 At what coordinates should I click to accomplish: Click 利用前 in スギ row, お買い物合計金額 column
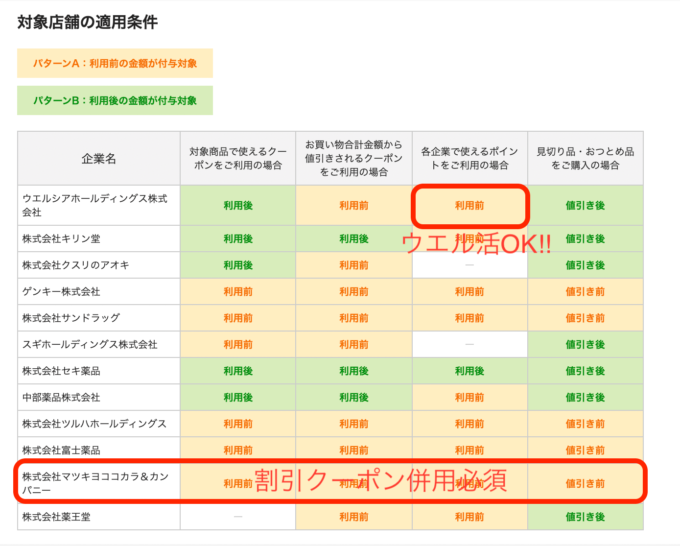coord(354,344)
